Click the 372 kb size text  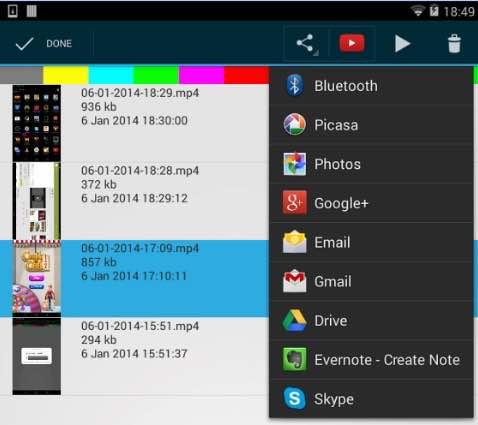pyautogui.click(x=99, y=184)
